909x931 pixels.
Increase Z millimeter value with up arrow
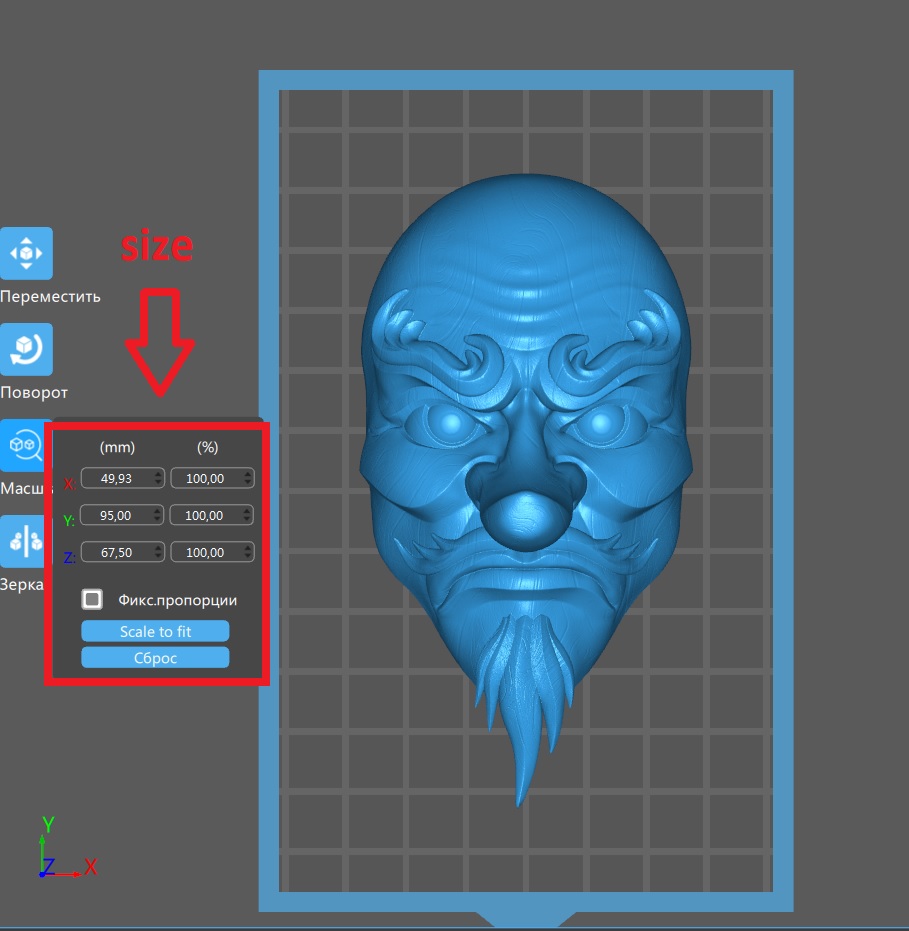(157, 548)
